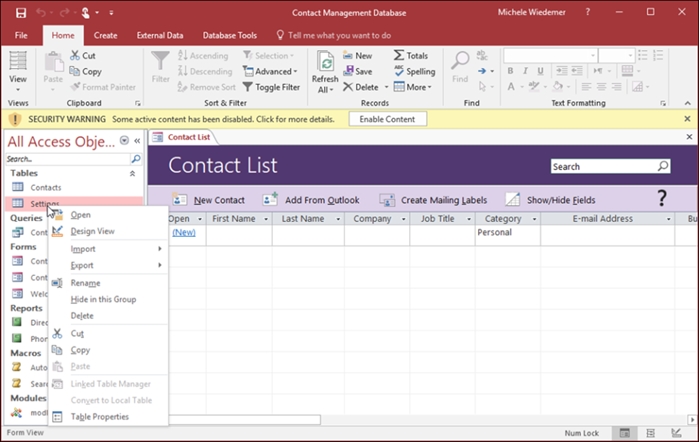
Task: Click the Toggle Filter icon
Action: [x=247, y=87]
